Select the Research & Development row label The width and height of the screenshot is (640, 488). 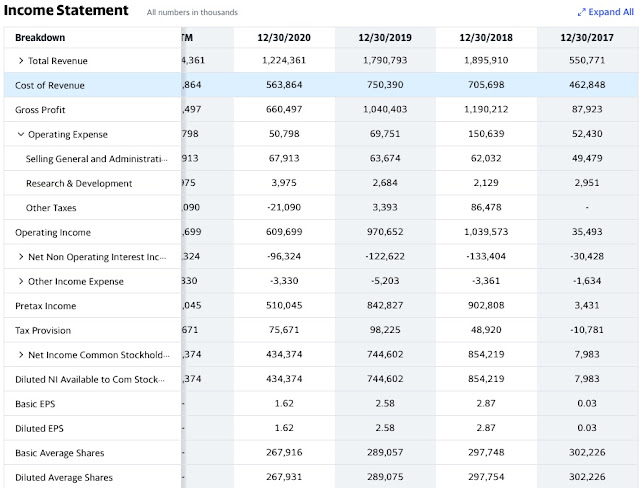pyautogui.click(x=79, y=183)
